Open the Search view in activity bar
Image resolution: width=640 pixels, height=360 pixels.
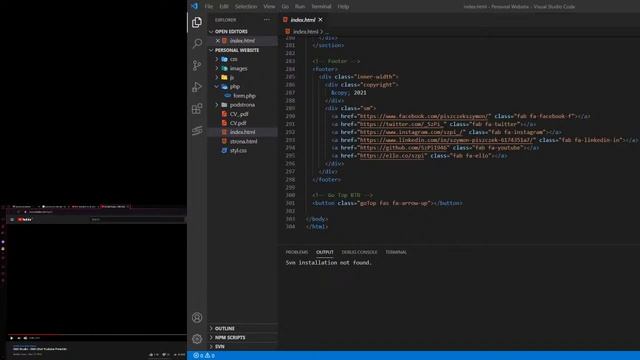(197, 43)
